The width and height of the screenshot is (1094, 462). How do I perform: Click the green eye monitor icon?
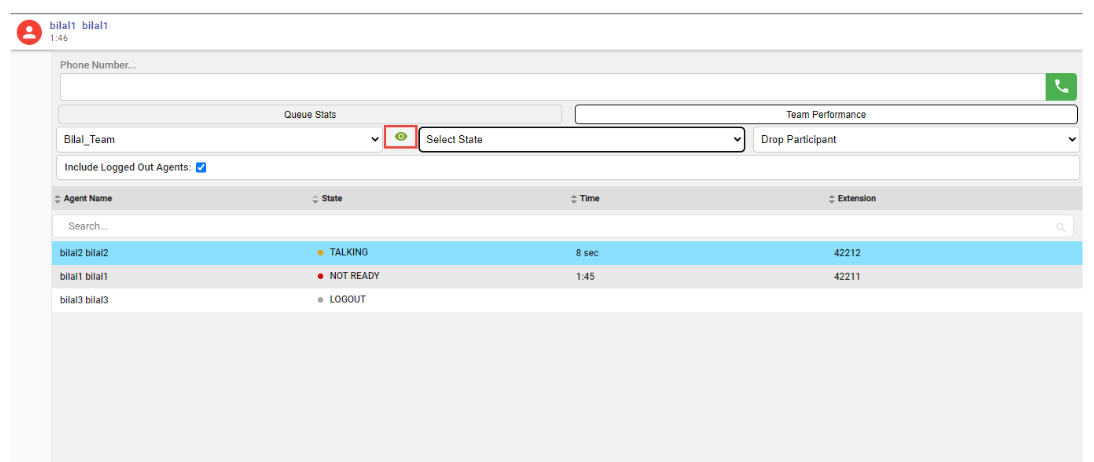pyautogui.click(x=401, y=137)
